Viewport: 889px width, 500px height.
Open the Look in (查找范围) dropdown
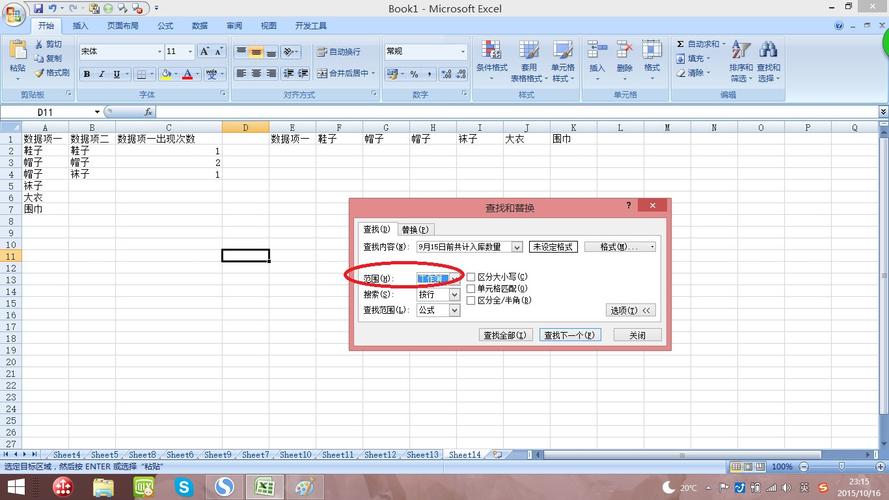(454, 310)
